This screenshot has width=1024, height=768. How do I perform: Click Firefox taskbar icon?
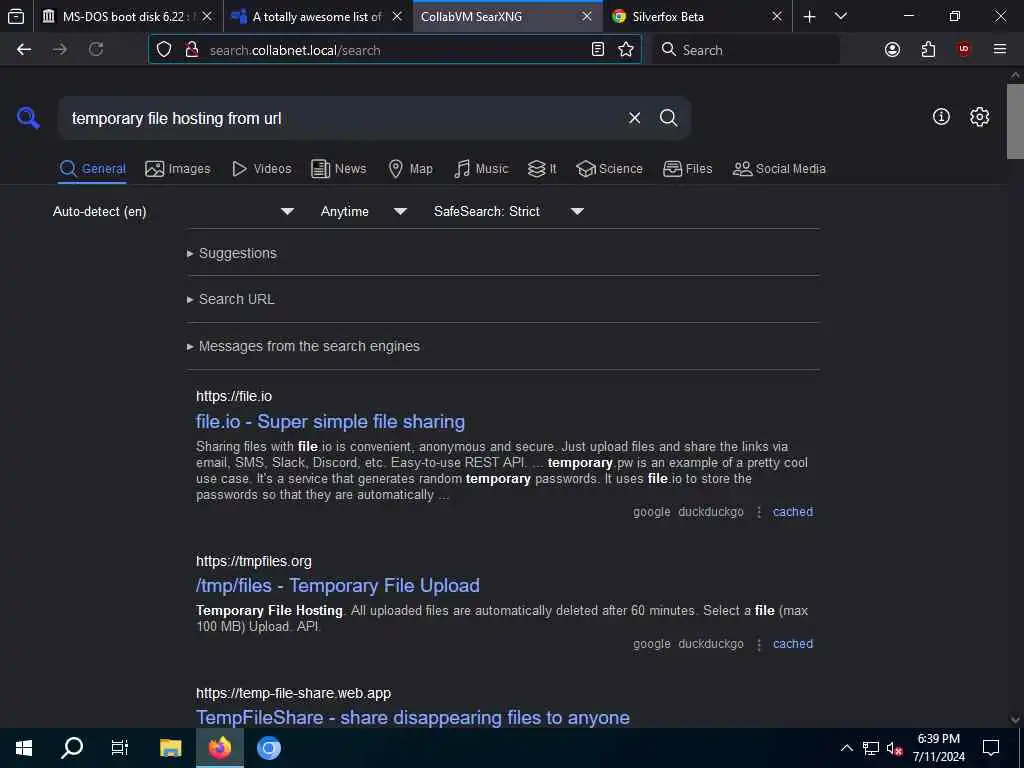[x=220, y=748]
